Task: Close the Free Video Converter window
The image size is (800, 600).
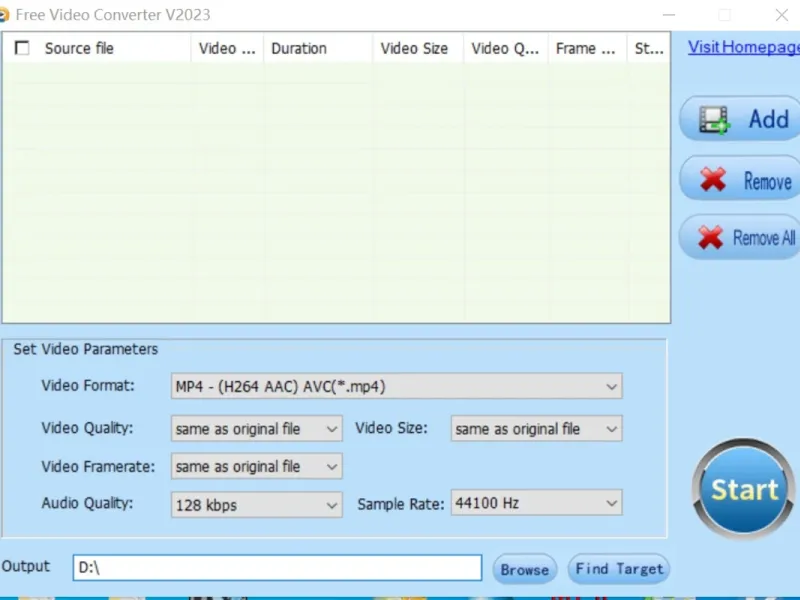Action: 781,15
